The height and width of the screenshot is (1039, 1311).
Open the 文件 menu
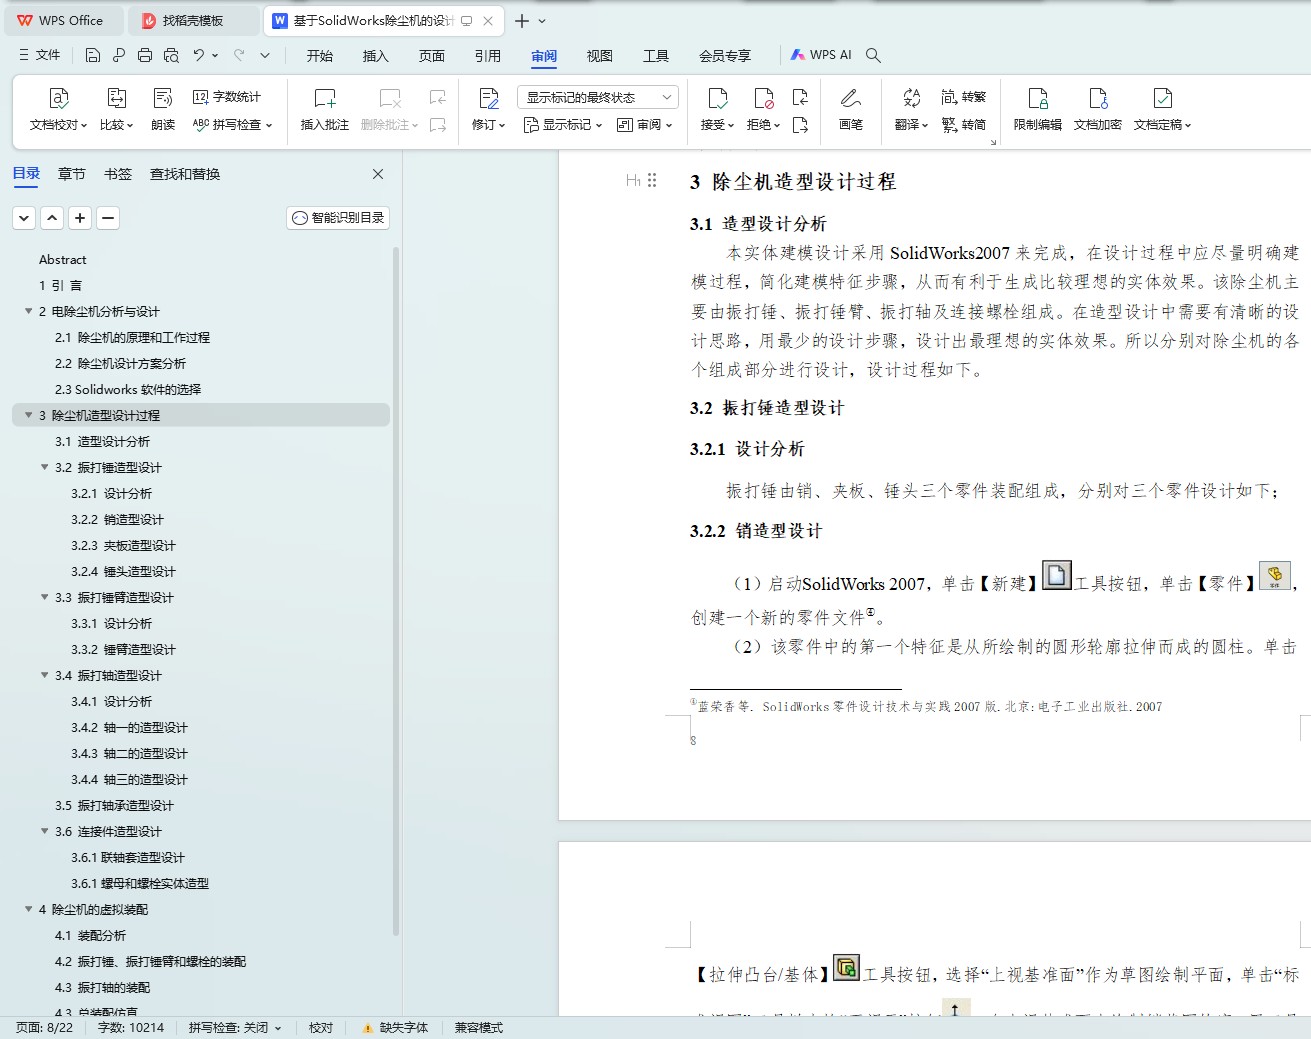click(x=40, y=55)
